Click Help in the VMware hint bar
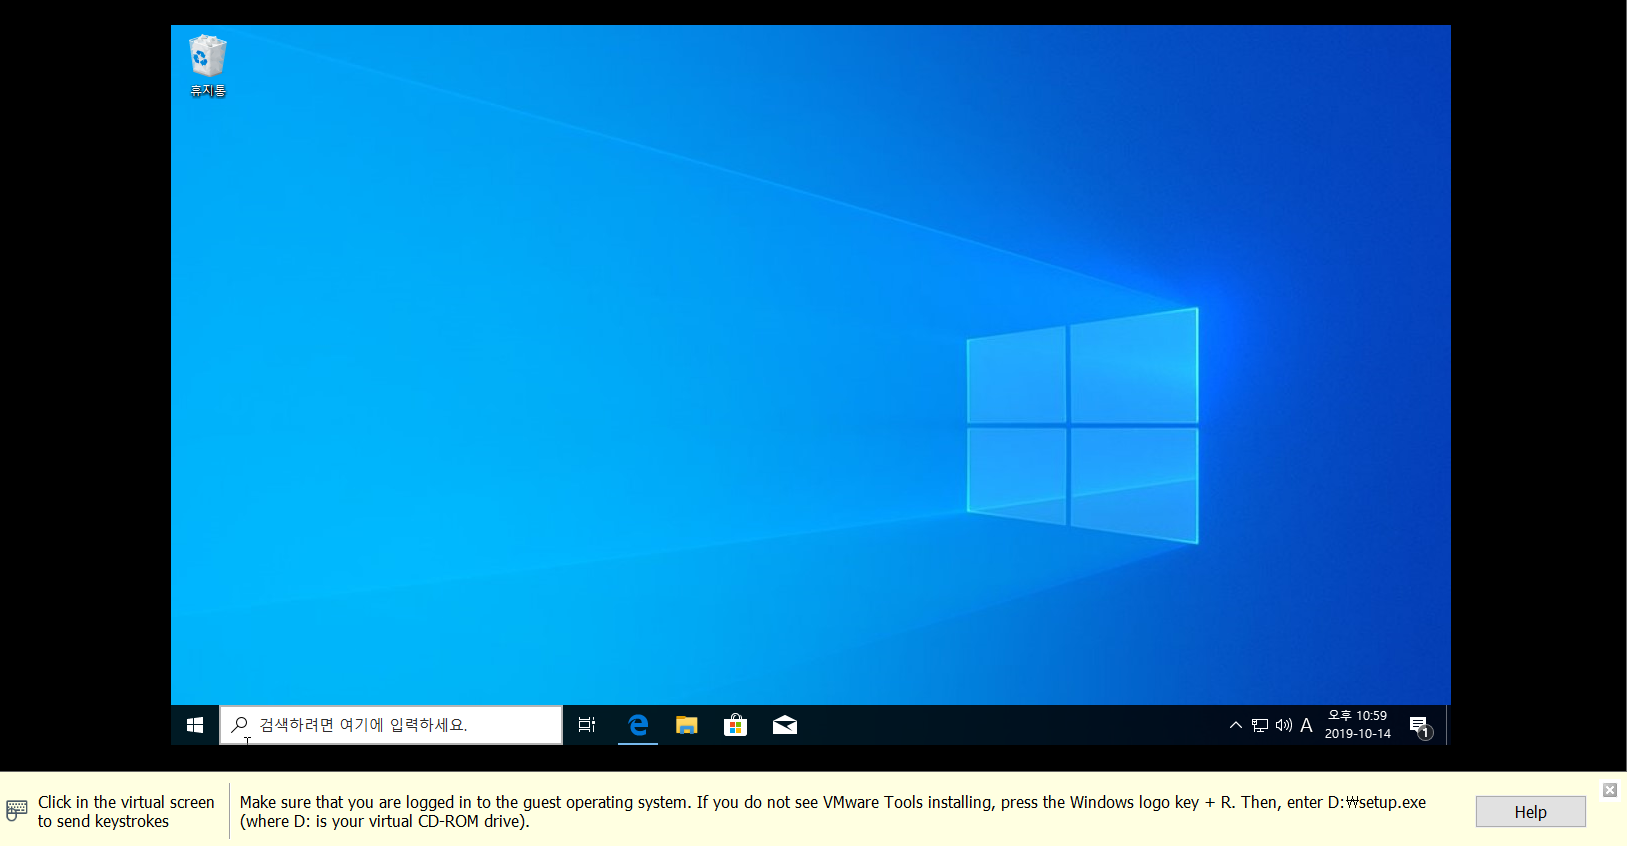This screenshot has width=1627, height=846. (x=1530, y=812)
